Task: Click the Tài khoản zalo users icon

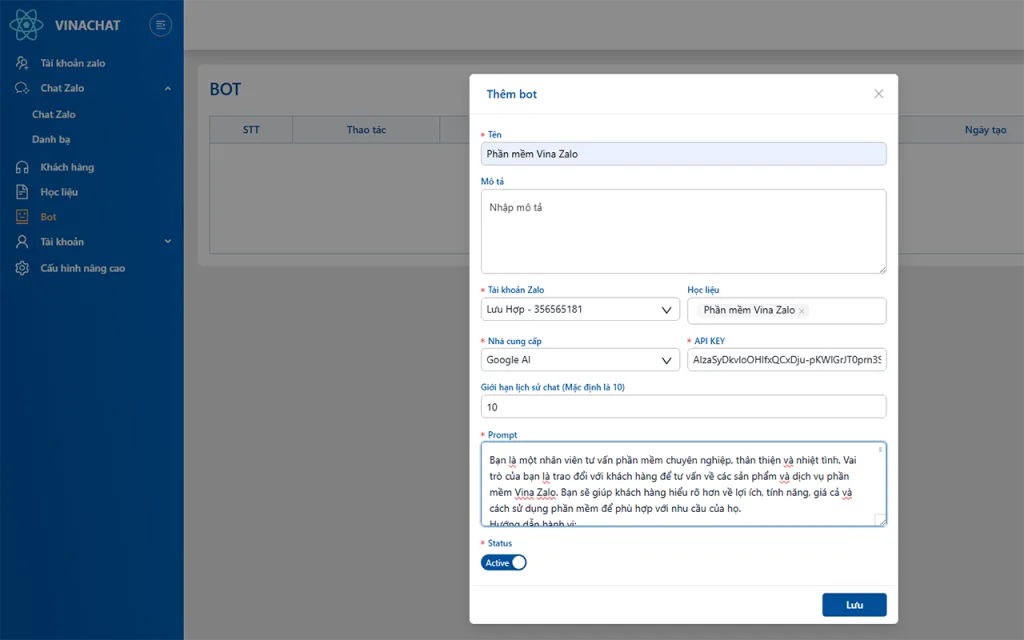Action: (x=21, y=63)
